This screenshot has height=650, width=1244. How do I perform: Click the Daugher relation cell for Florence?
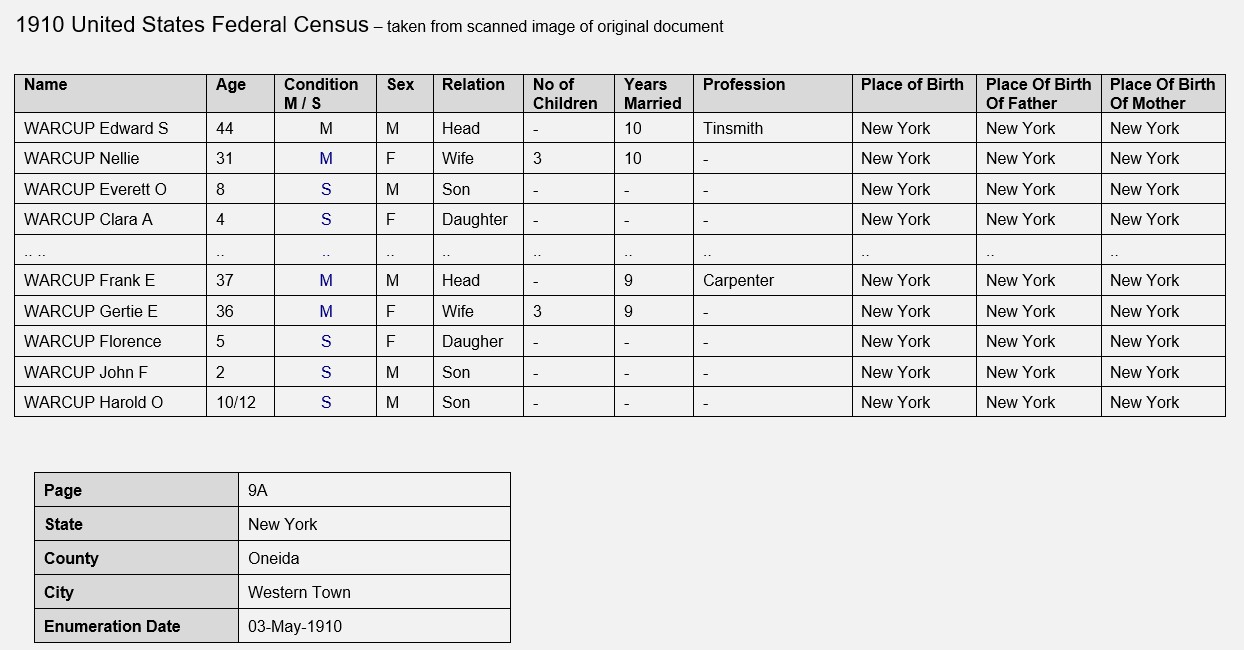point(478,341)
